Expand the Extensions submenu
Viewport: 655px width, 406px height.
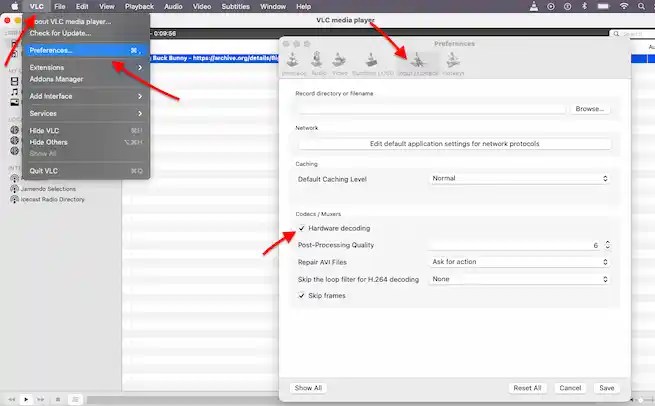point(86,67)
